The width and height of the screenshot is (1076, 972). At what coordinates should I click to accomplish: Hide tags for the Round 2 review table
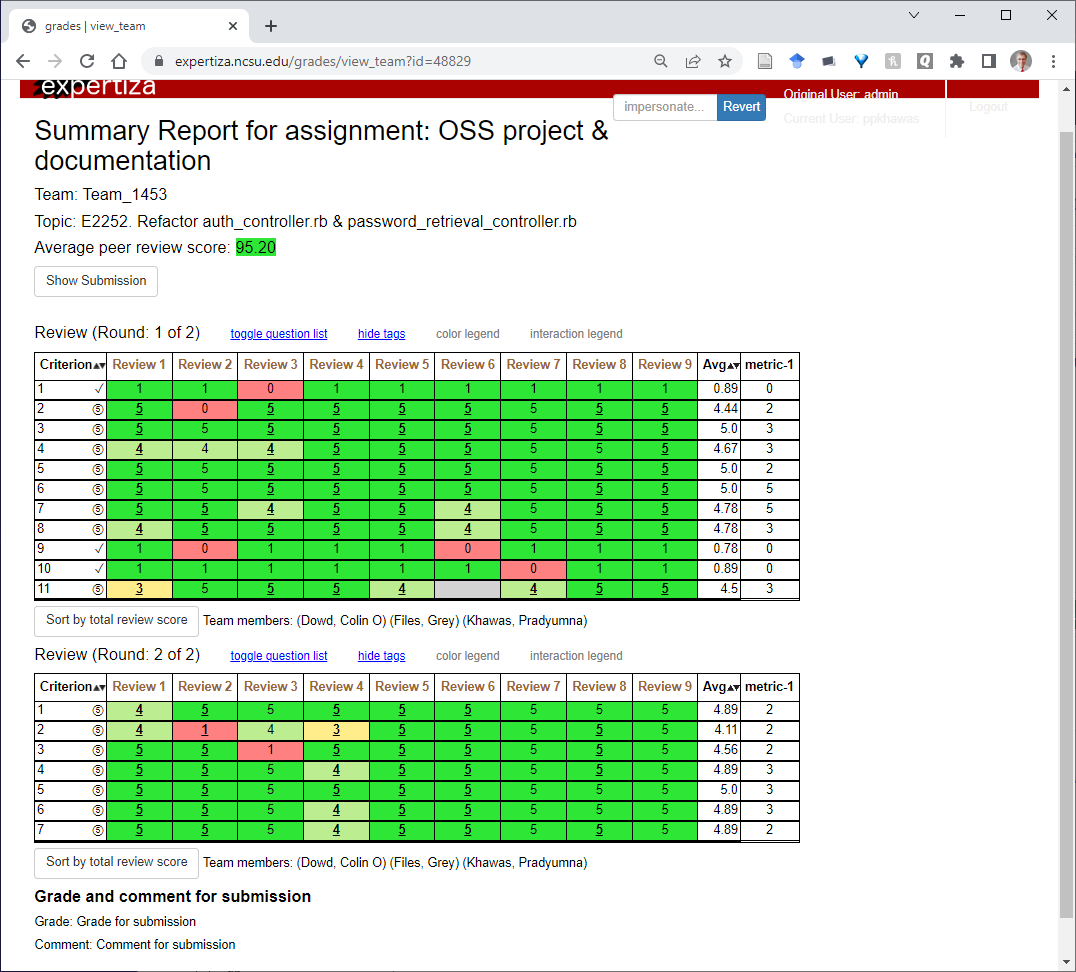pos(381,655)
